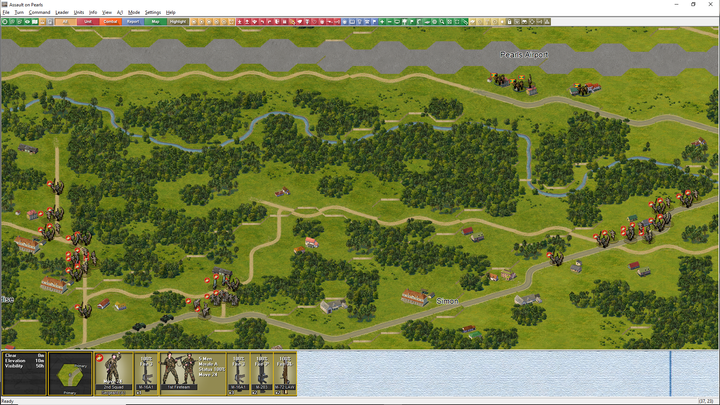This screenshot has height=405, width=720.
Task: Click the green open-book toolbar icon
Action: [34, 22]
